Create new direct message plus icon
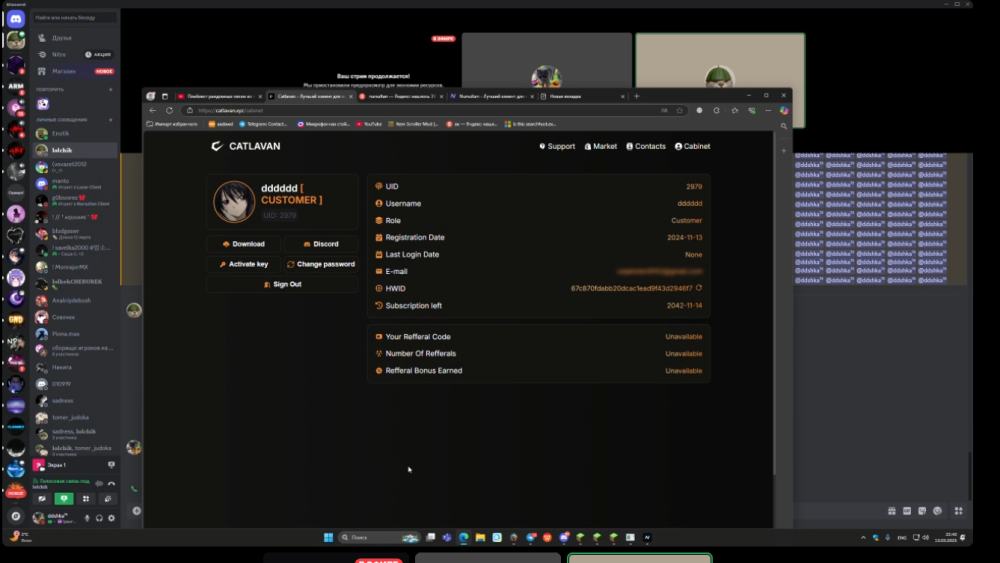 (110, 119)
